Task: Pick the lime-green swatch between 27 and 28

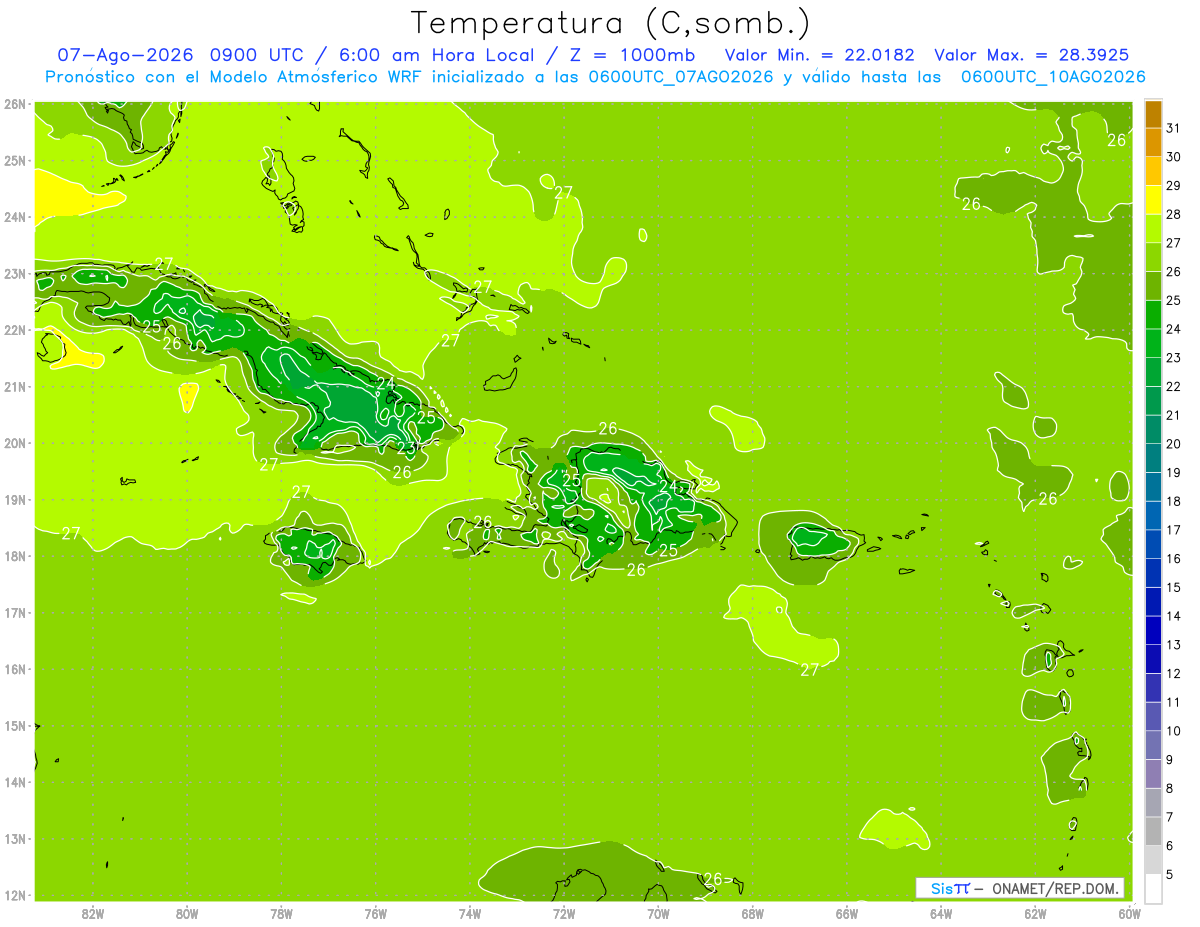Action: 1153,229
